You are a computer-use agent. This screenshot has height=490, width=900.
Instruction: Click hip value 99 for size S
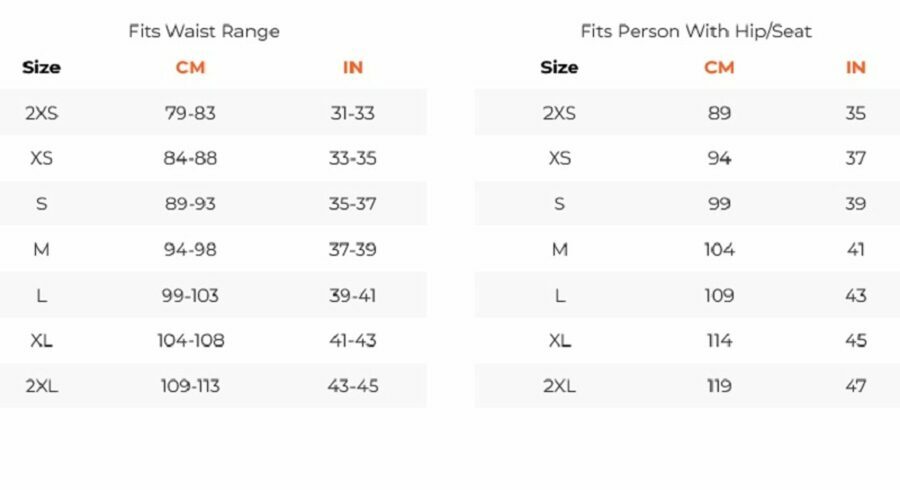pos(719,204)
